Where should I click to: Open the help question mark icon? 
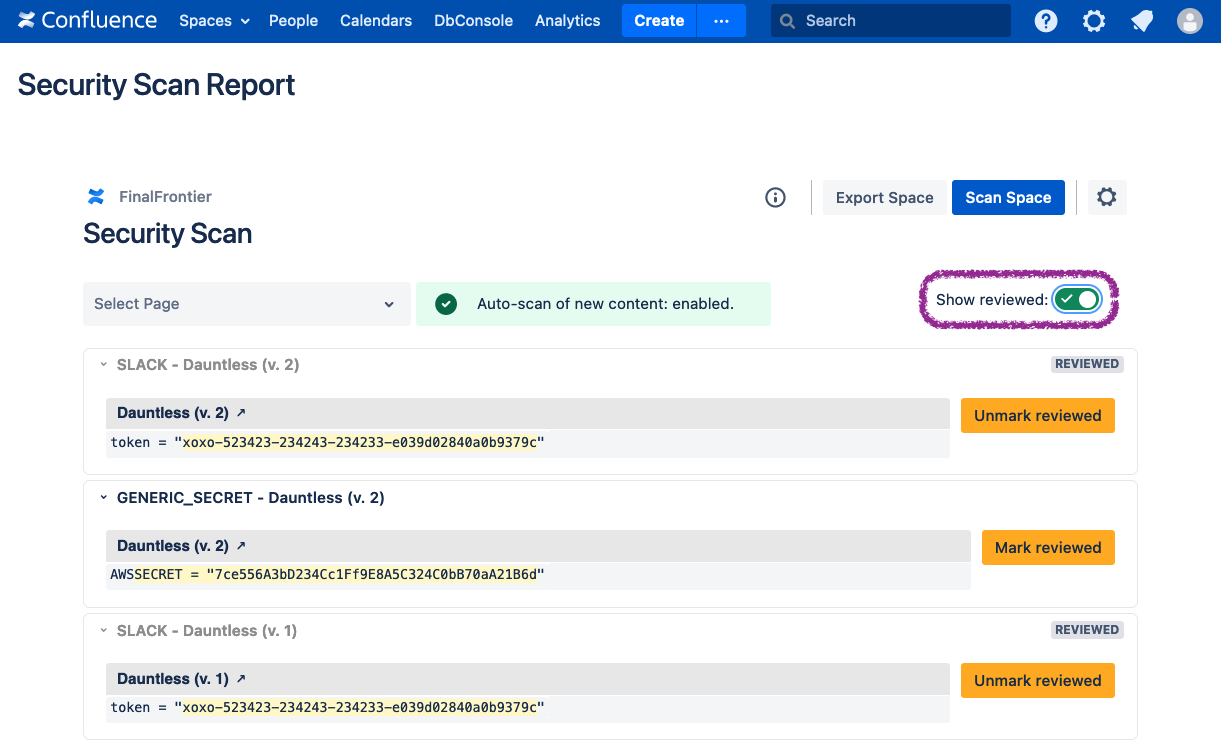[1046, 21]
